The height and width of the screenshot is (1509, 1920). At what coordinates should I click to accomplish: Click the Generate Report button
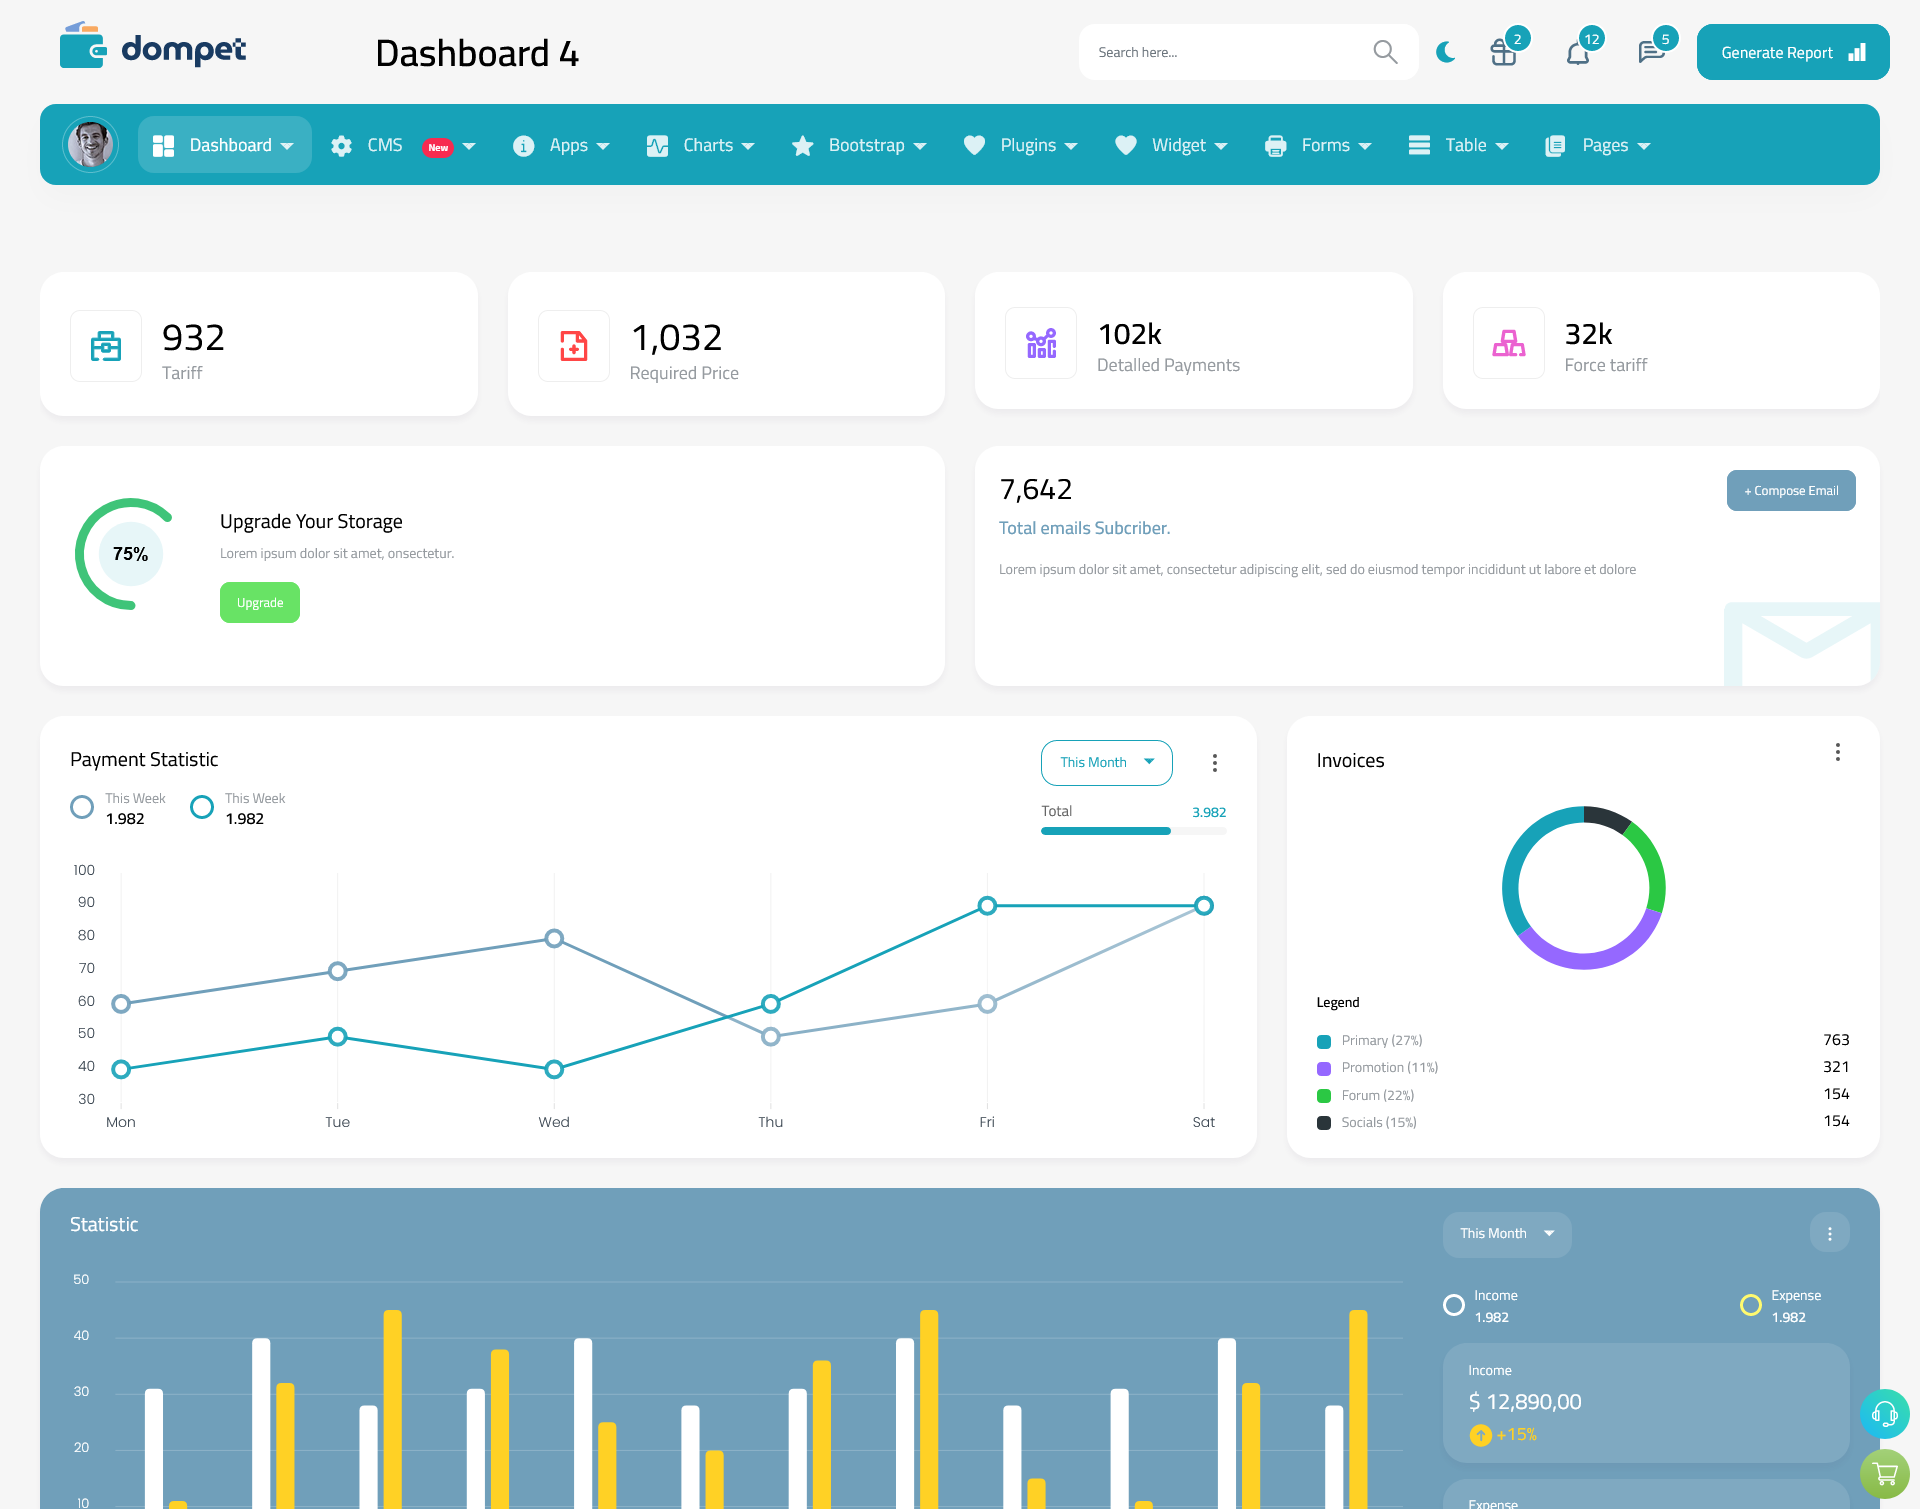pyautogui.click(x=1791, y=51)
